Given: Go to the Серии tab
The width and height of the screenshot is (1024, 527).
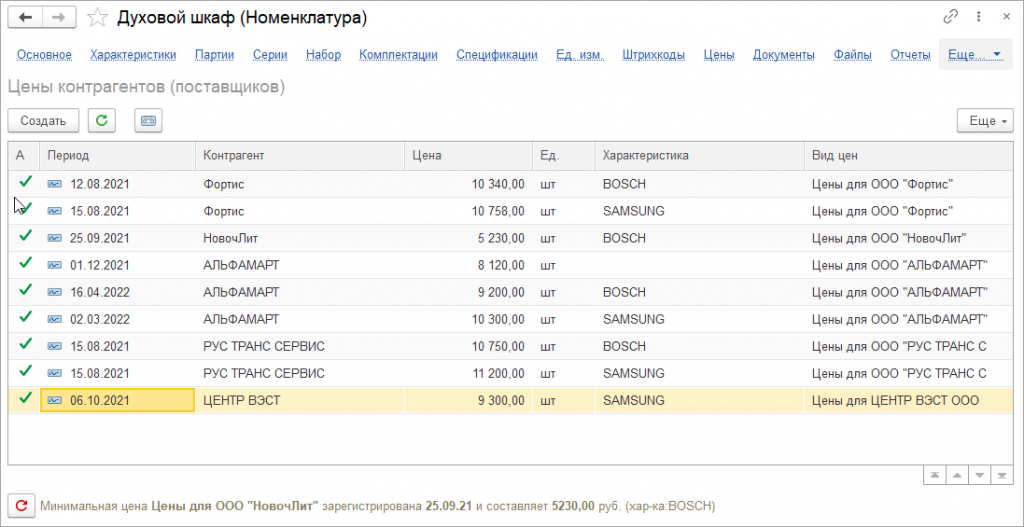Looking at the screenshot, I should pyautogui.click(x=270, y=55).
